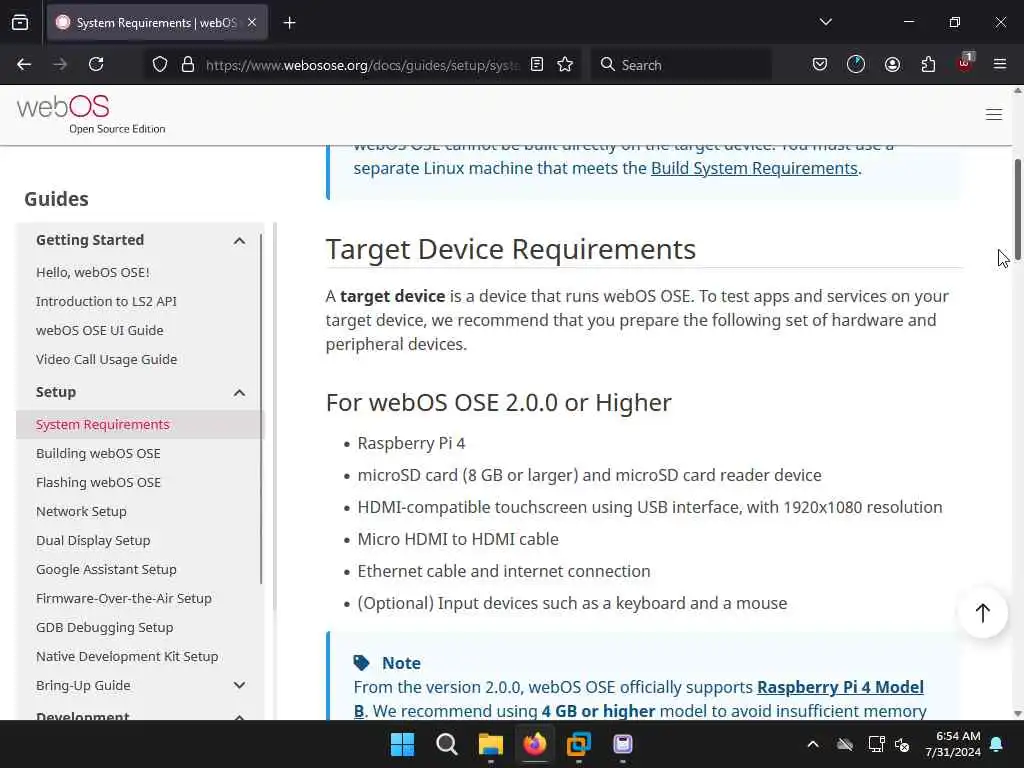The height and width of the screenshot is (768, 1024).
Task: Click the Target Device Requirements heading
Action: point(511,249)
